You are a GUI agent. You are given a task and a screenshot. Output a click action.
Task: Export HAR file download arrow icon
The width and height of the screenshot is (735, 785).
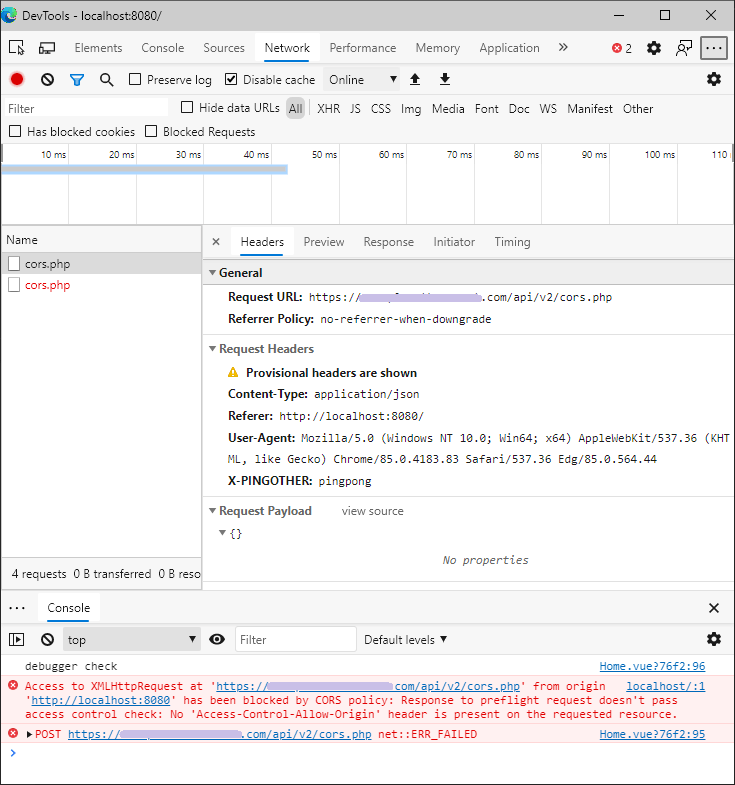(445, 79)
